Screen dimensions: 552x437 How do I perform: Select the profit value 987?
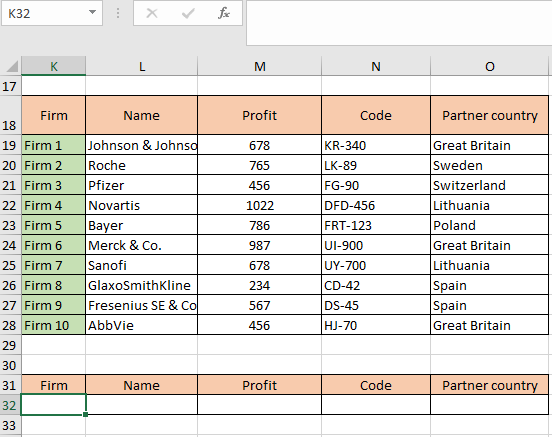pos(259,245)
